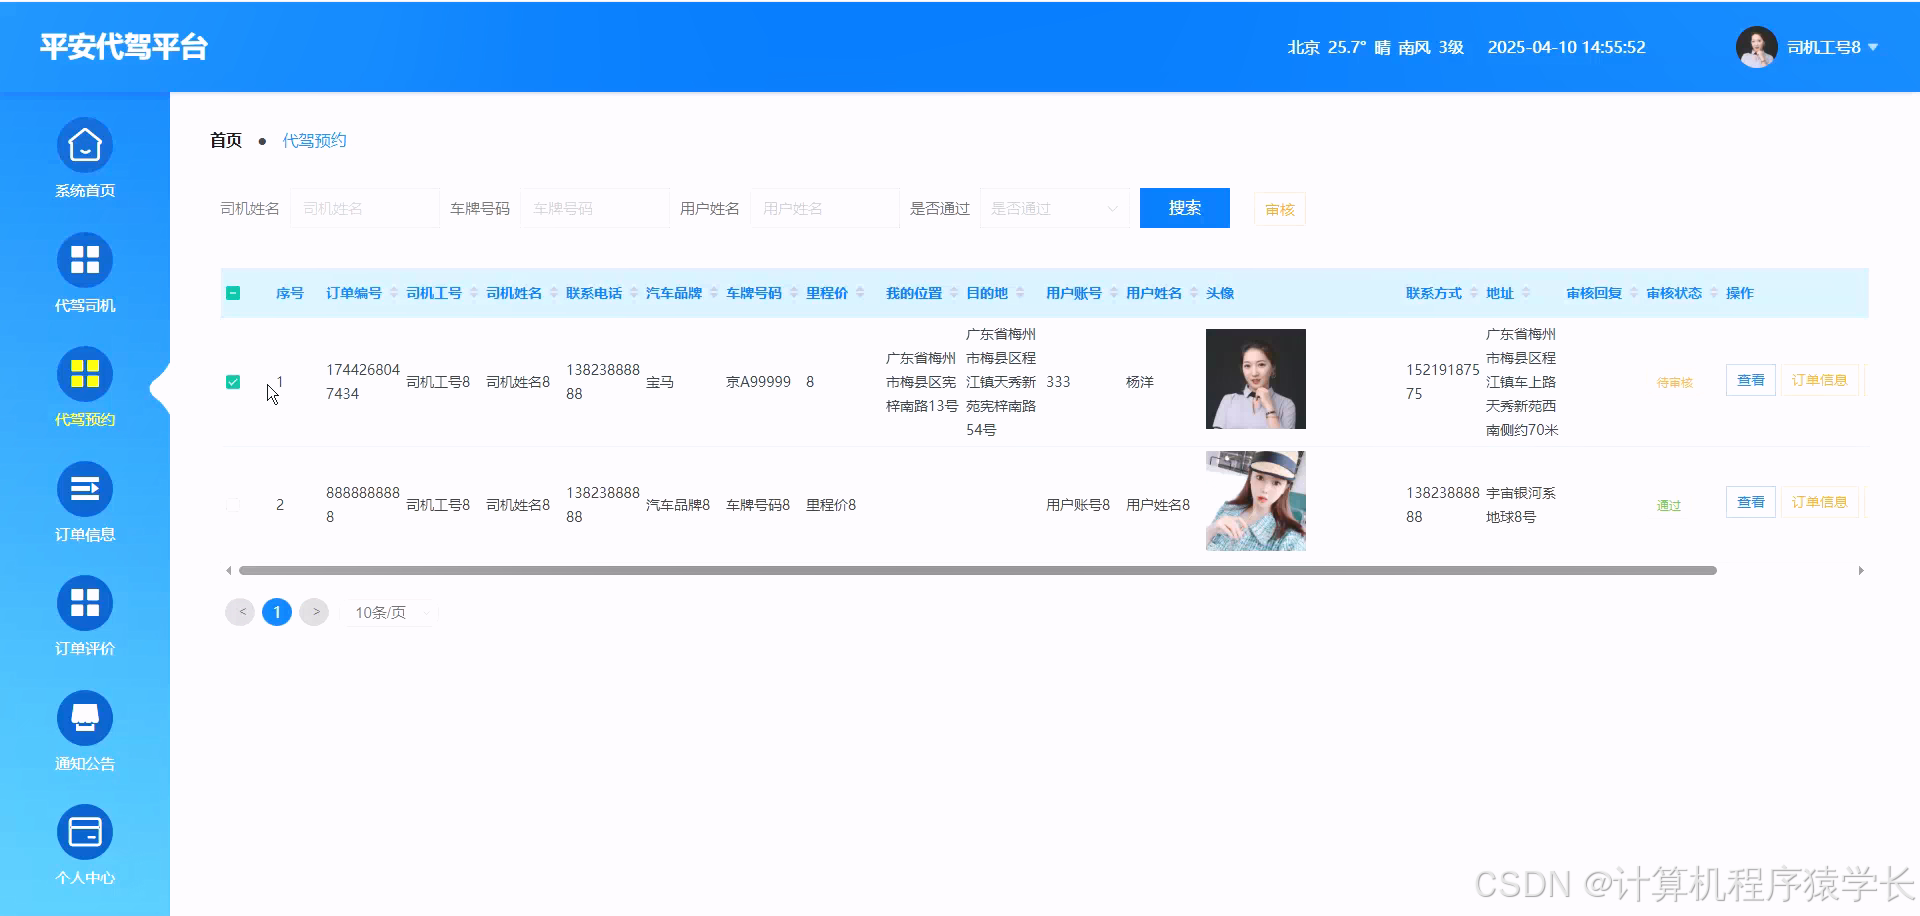The height and width of the screenshot is (916, 1920).
Task: Sort by 车牌号码 column arrows
Action: pyautogui.click(x=793, y=293)
